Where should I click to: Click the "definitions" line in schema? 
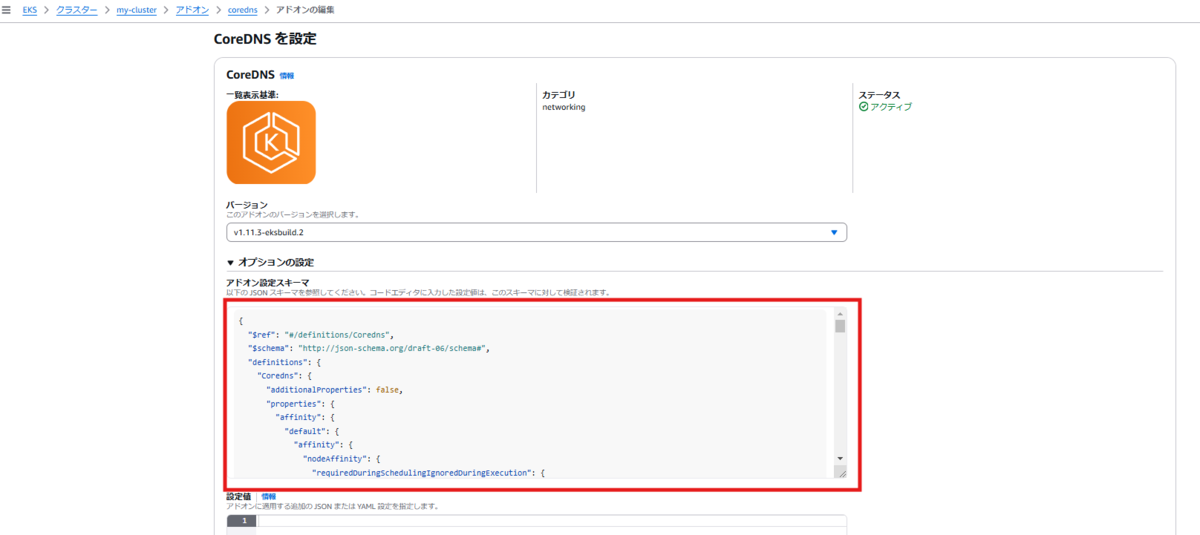(x=284, y=362)
